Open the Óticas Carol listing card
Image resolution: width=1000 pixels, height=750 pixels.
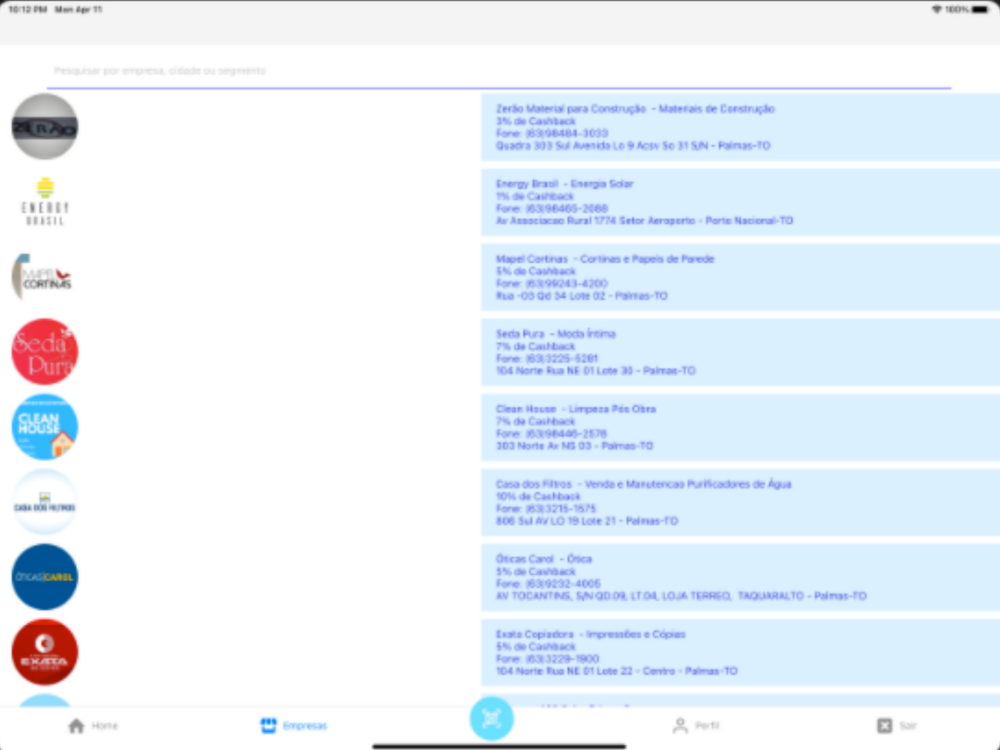coord(740,577)
